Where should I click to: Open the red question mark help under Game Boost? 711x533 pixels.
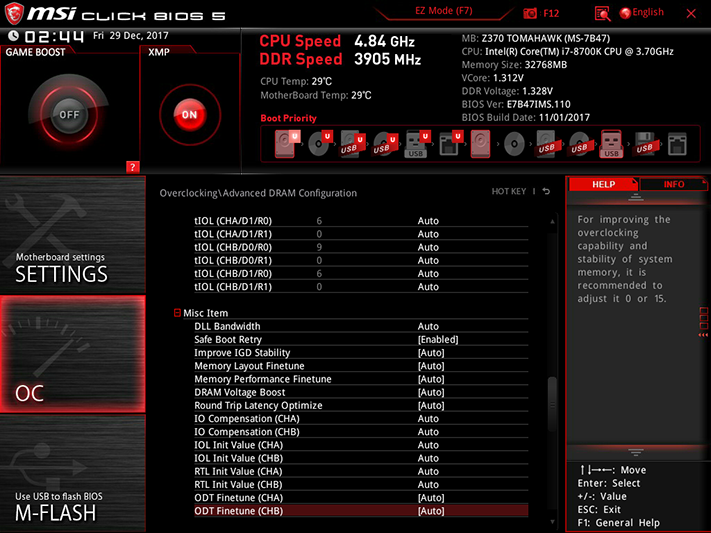coord(132,167)
